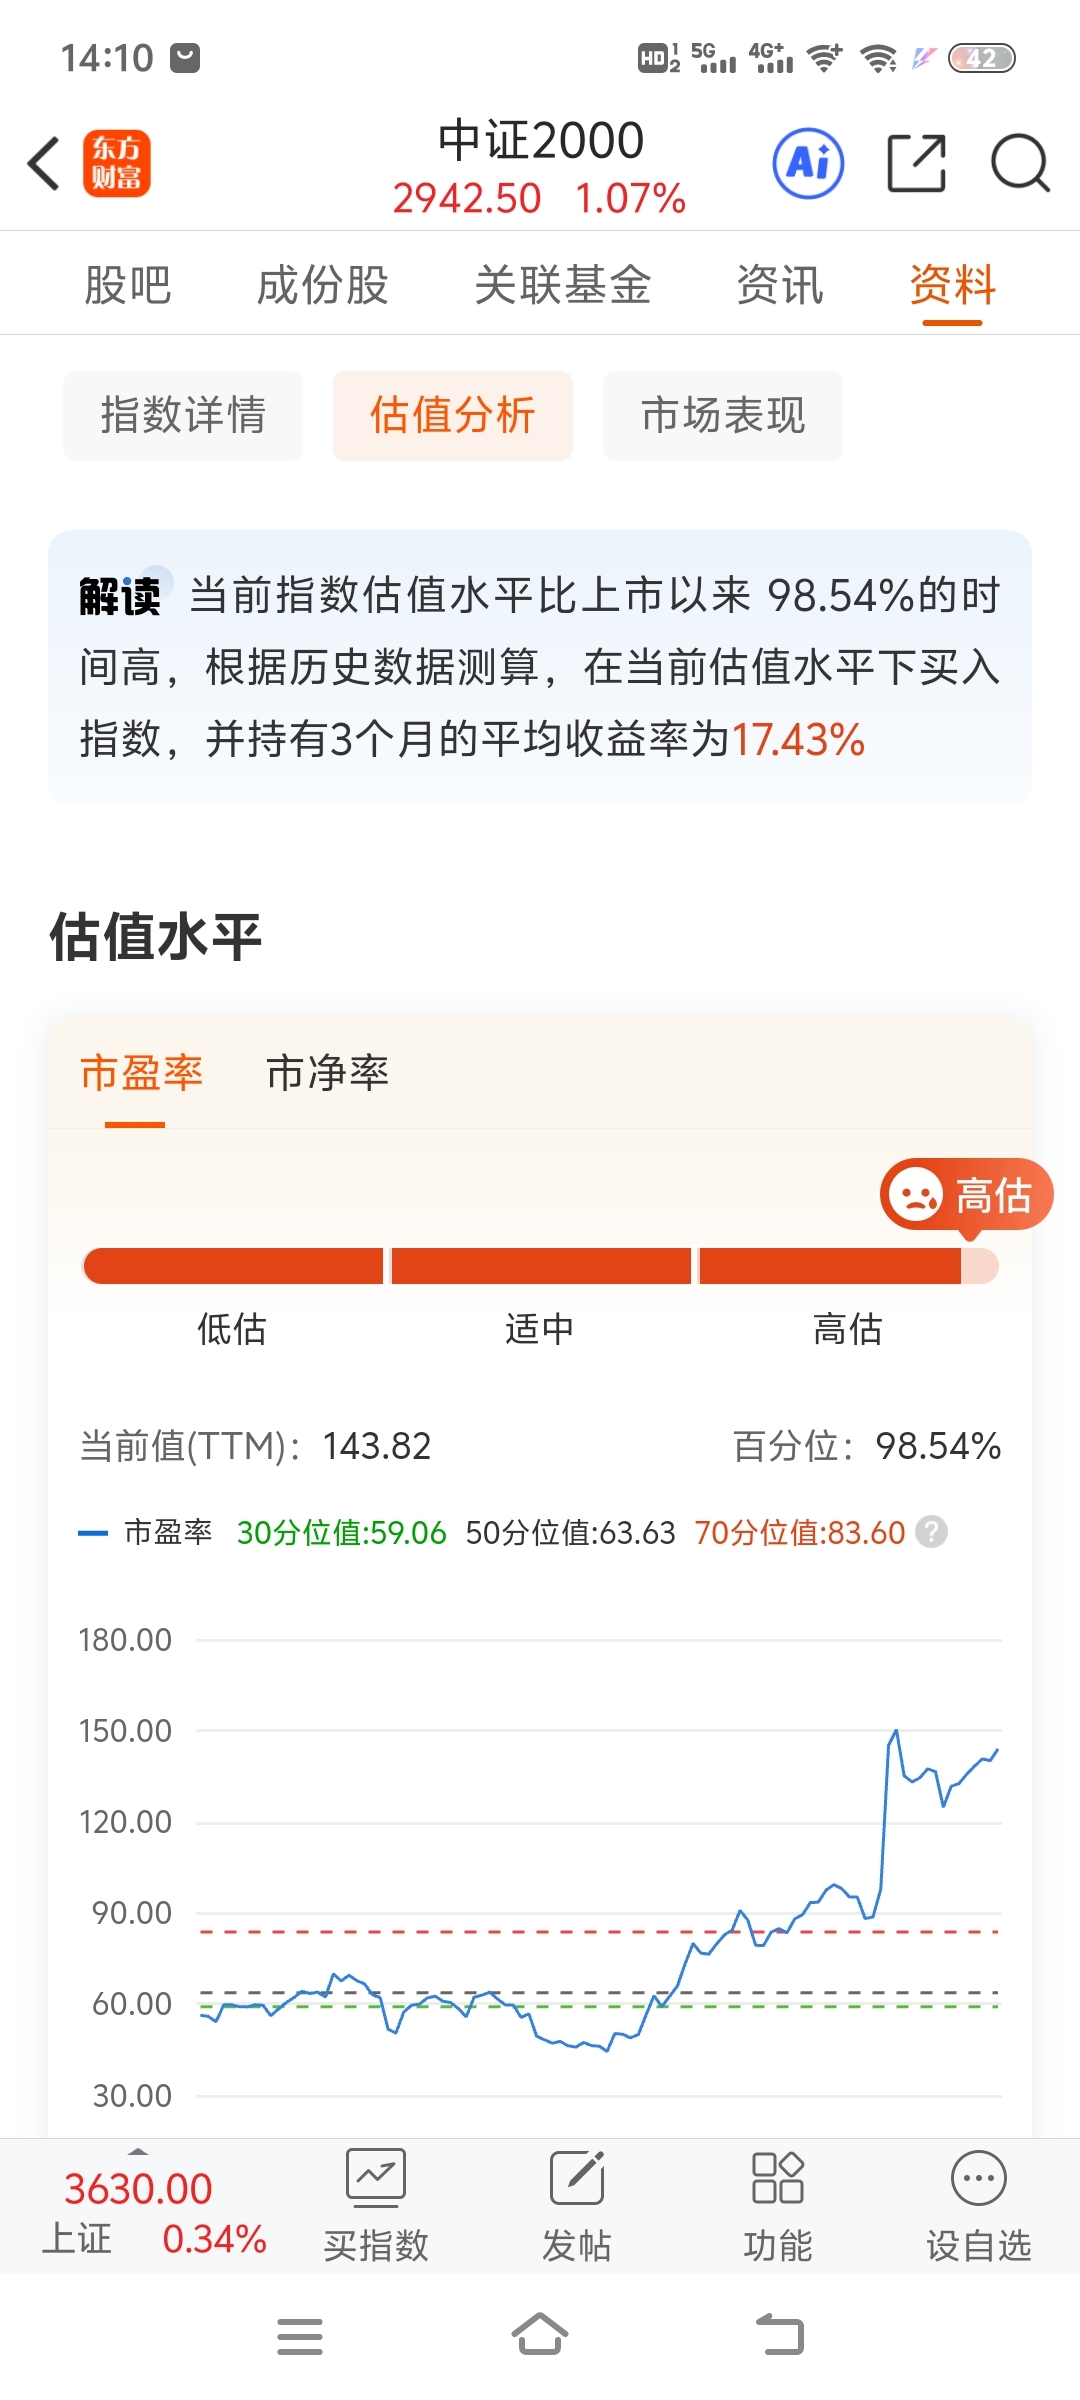Open the AI assistant icon

(x=808, y=163)
